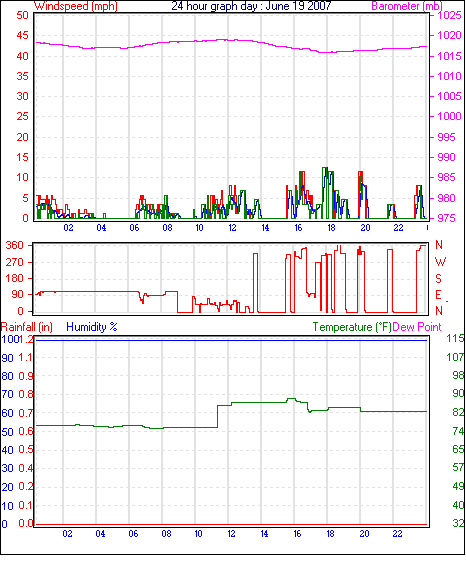Screen dimensions: 466x563
Task: Click the E compass direction label
Action: (438, 295)
